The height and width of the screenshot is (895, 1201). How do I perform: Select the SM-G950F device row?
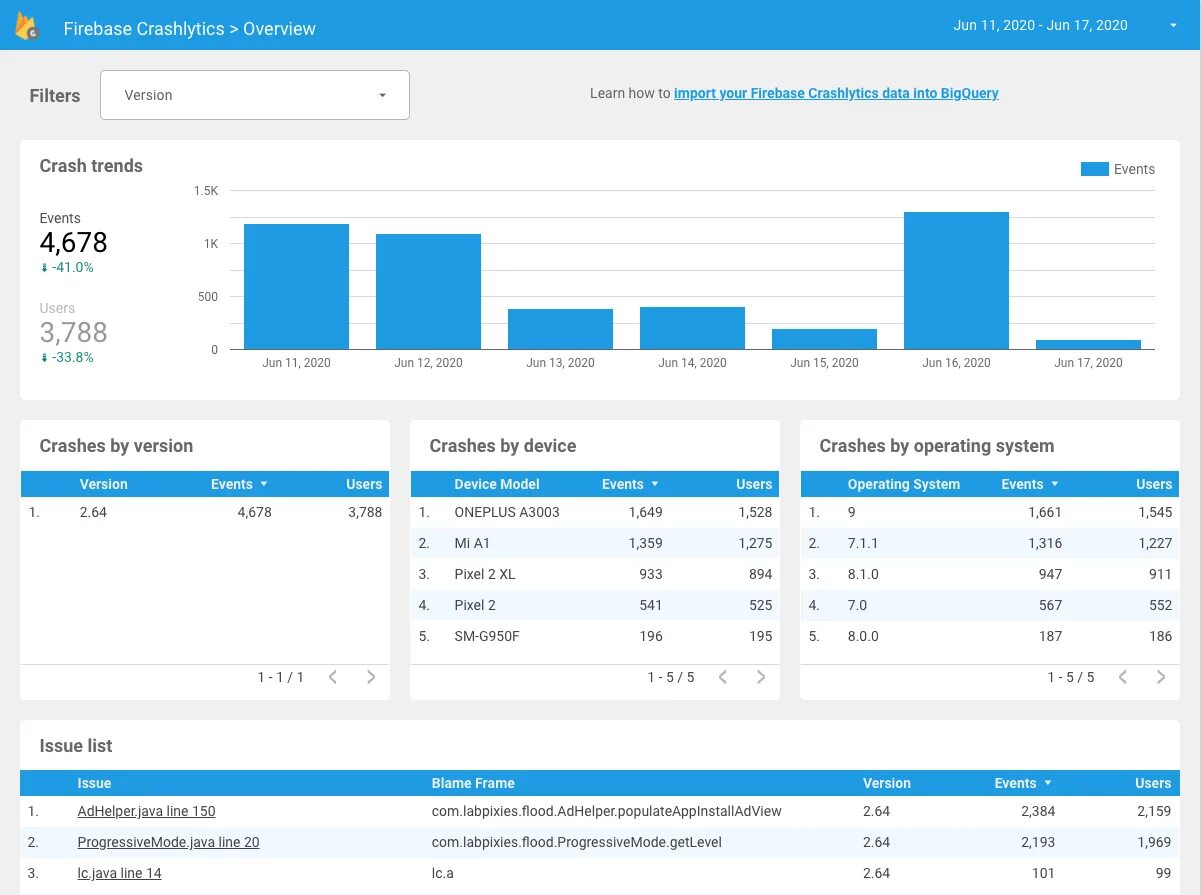[595, 636]
